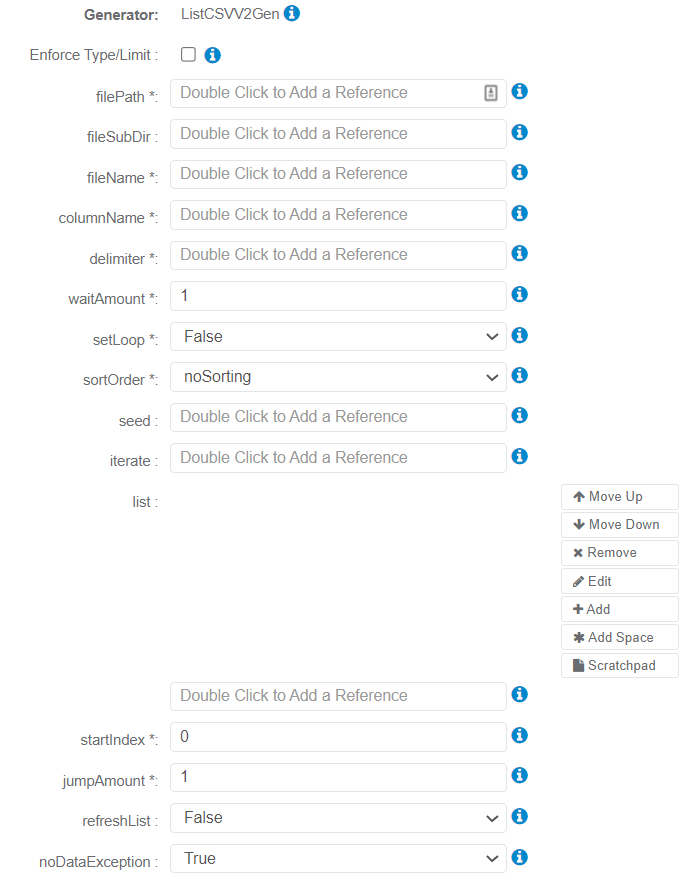Click into the waitAmount field
Image resolution: width=696 pixels, height=882 pixels.
[338, 296]
